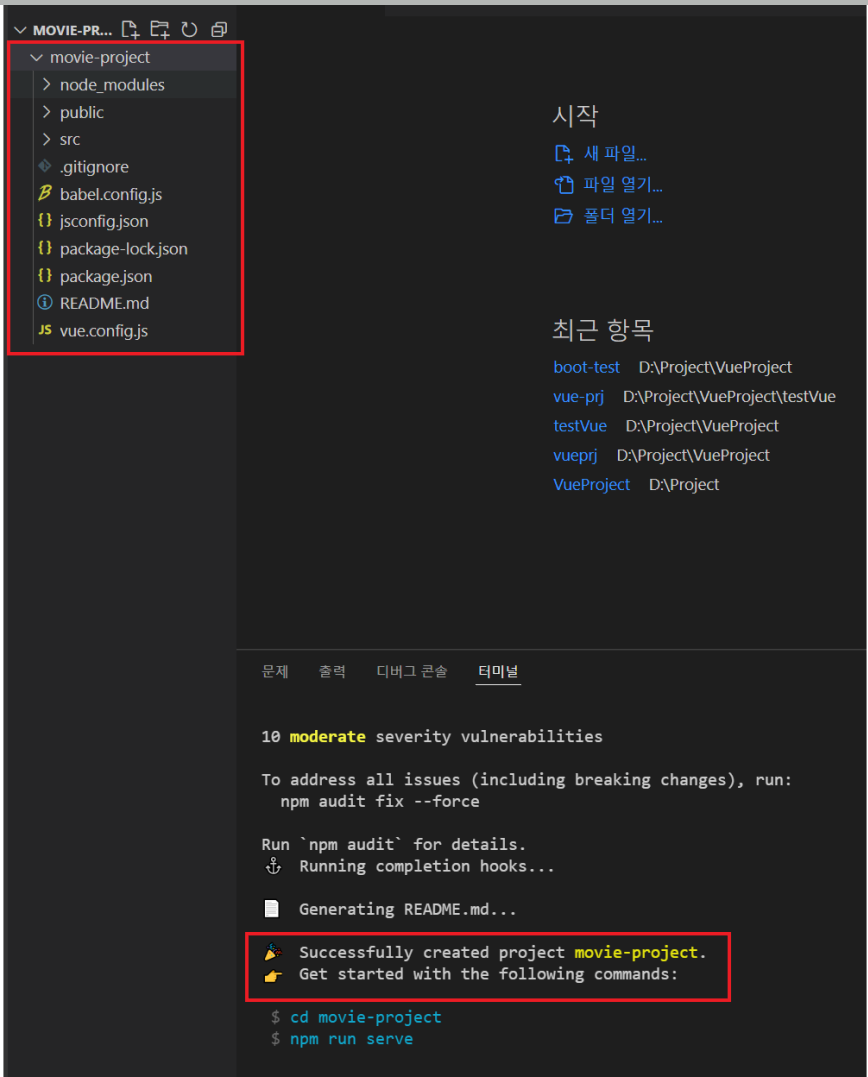The height and width of the screenshot is (1077, 868).
Task: Refresh the explorer with the refresh icon
Action: coord(190,30)
